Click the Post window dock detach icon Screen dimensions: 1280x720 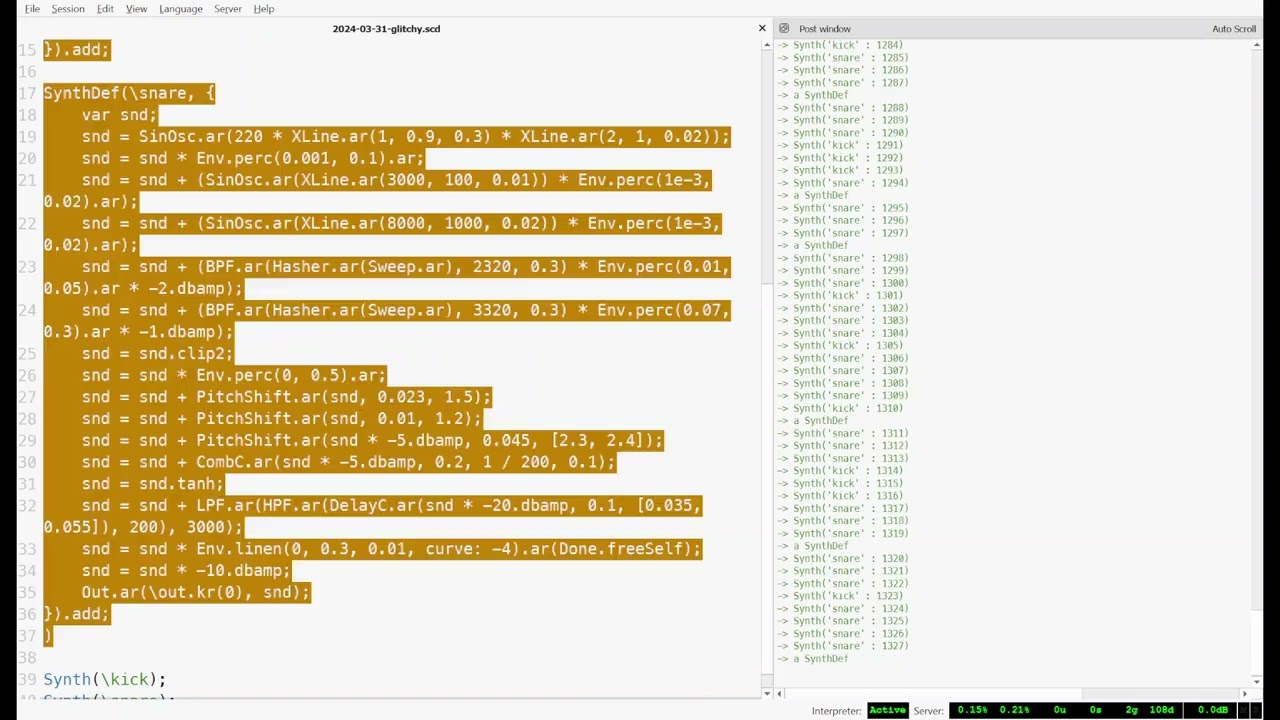(x=784, y=29)
